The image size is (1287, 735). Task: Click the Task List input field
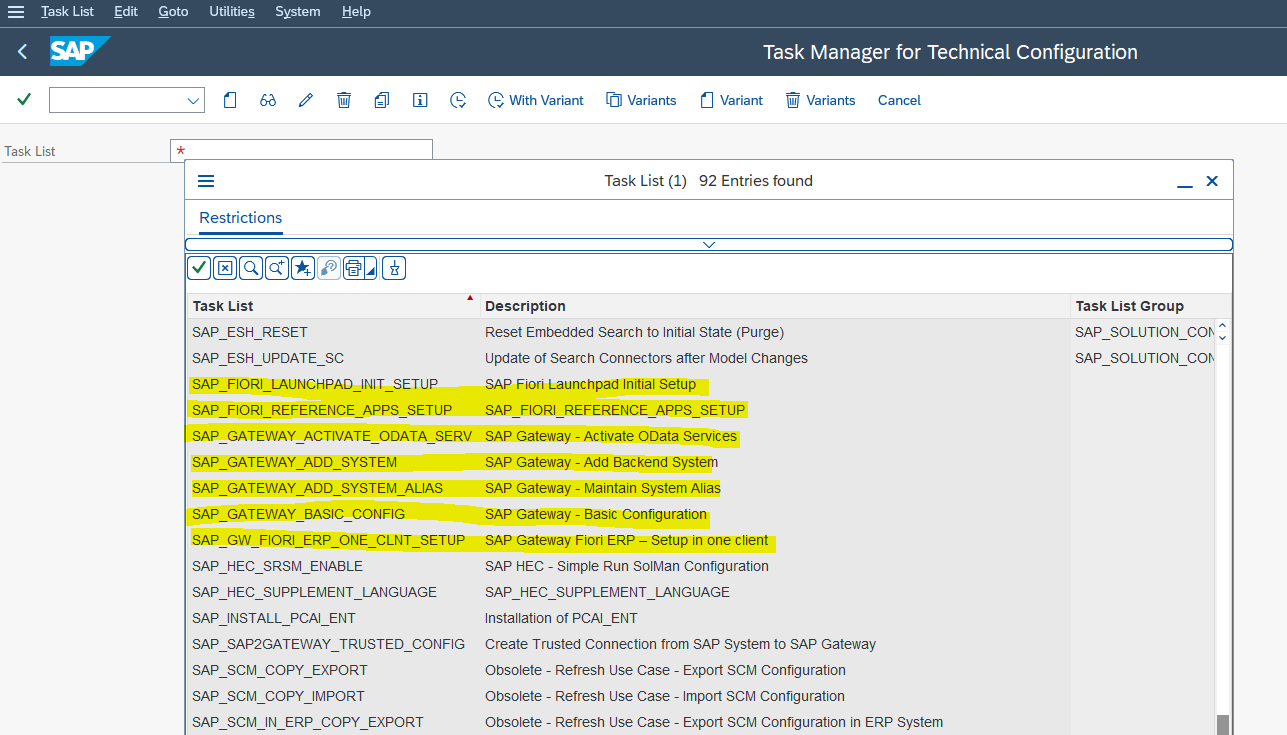coord(301,151)
